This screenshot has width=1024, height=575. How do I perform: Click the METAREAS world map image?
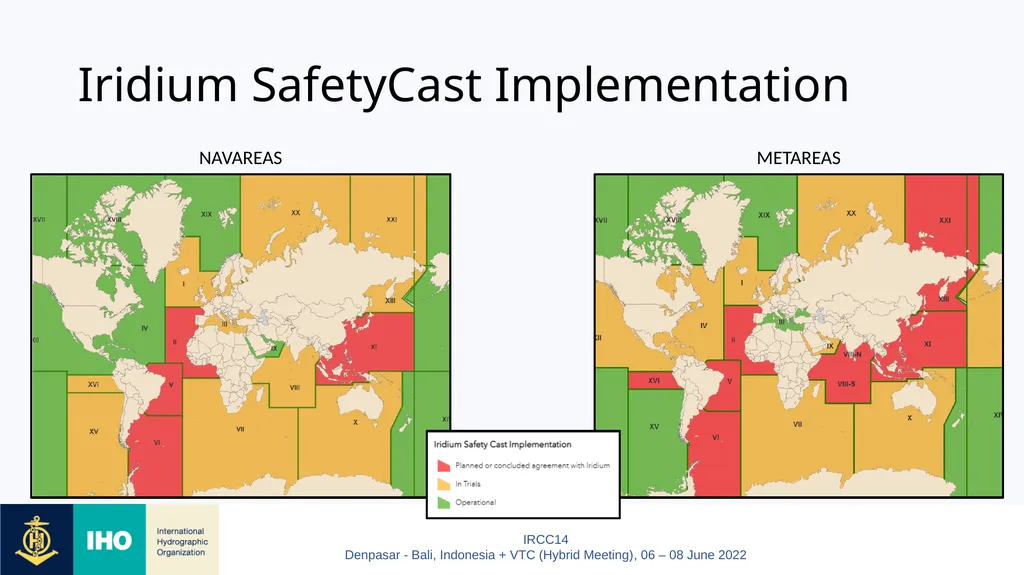799,336
